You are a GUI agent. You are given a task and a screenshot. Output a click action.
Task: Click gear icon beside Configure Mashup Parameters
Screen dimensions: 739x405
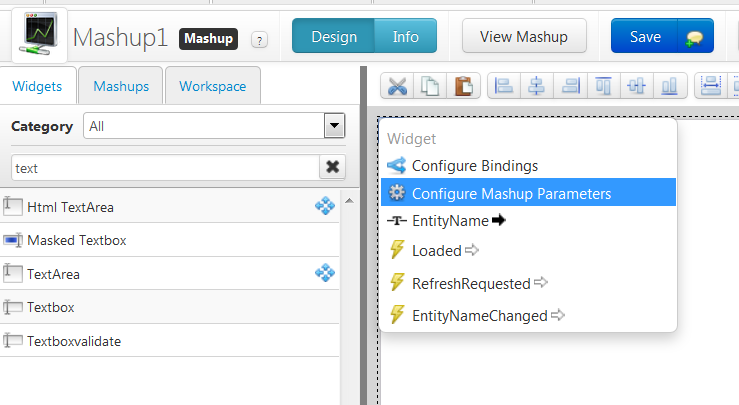[x=397, y=192]
